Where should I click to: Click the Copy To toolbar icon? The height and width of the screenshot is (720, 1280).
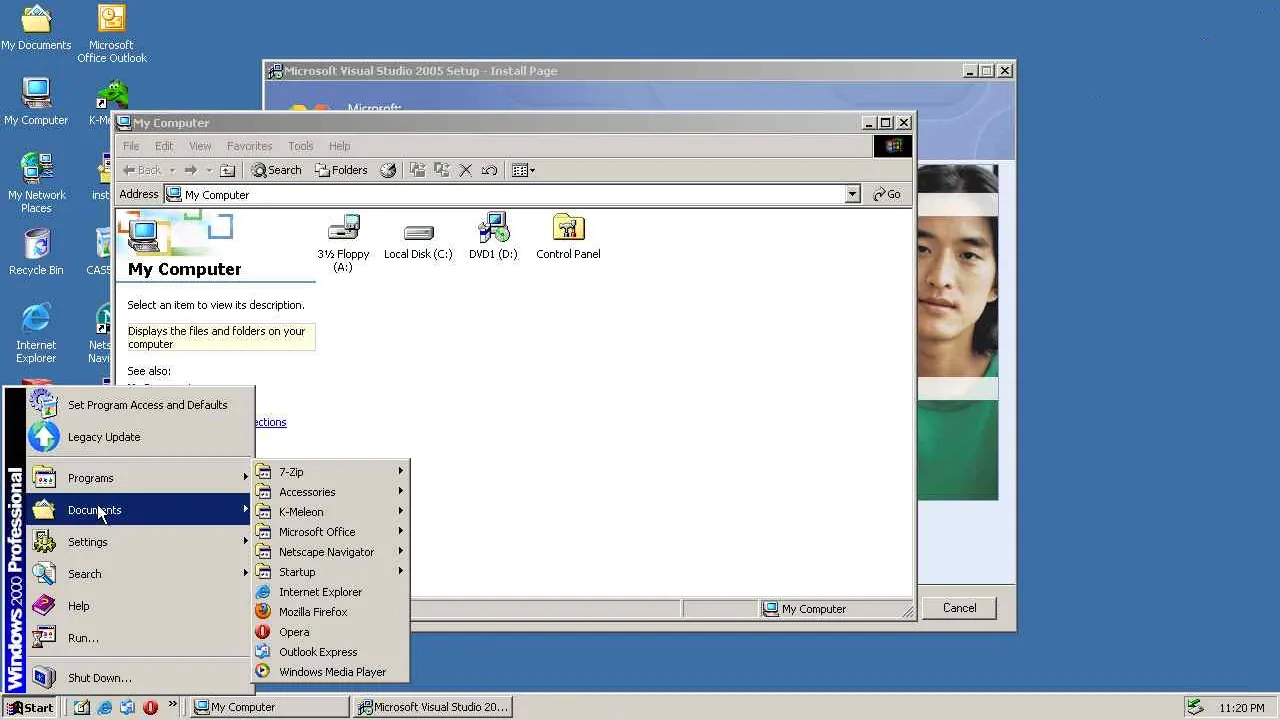(441, 170)
